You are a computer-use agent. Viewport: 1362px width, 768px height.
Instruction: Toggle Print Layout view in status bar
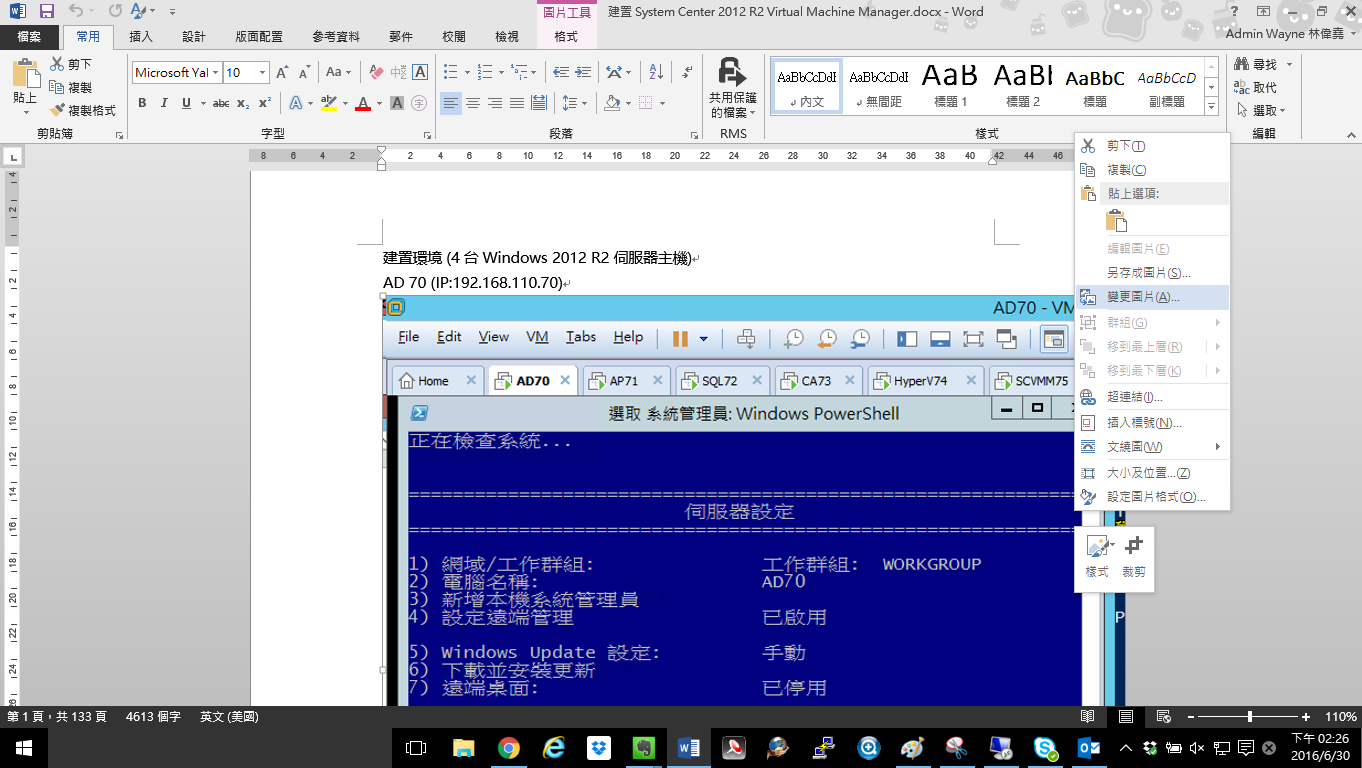click(1125, 717)
